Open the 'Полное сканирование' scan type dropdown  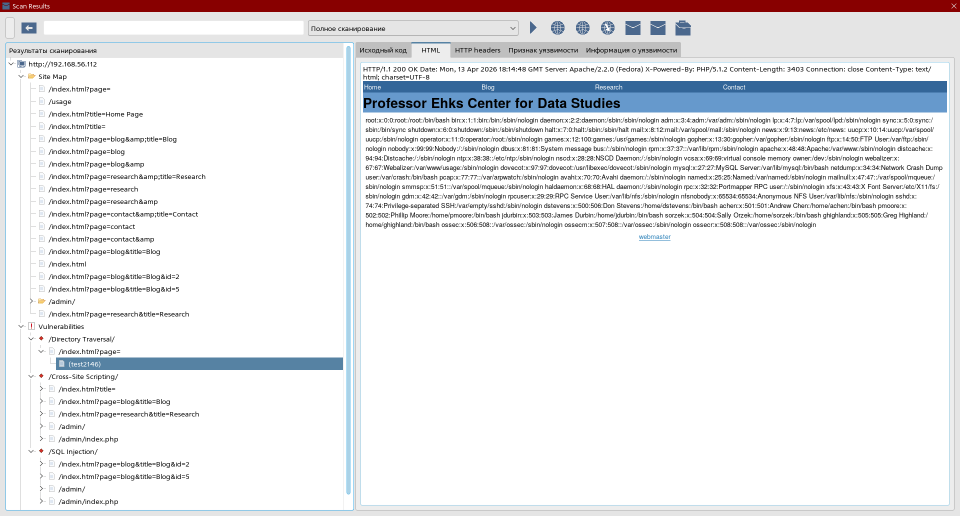(x=413, y=28)
